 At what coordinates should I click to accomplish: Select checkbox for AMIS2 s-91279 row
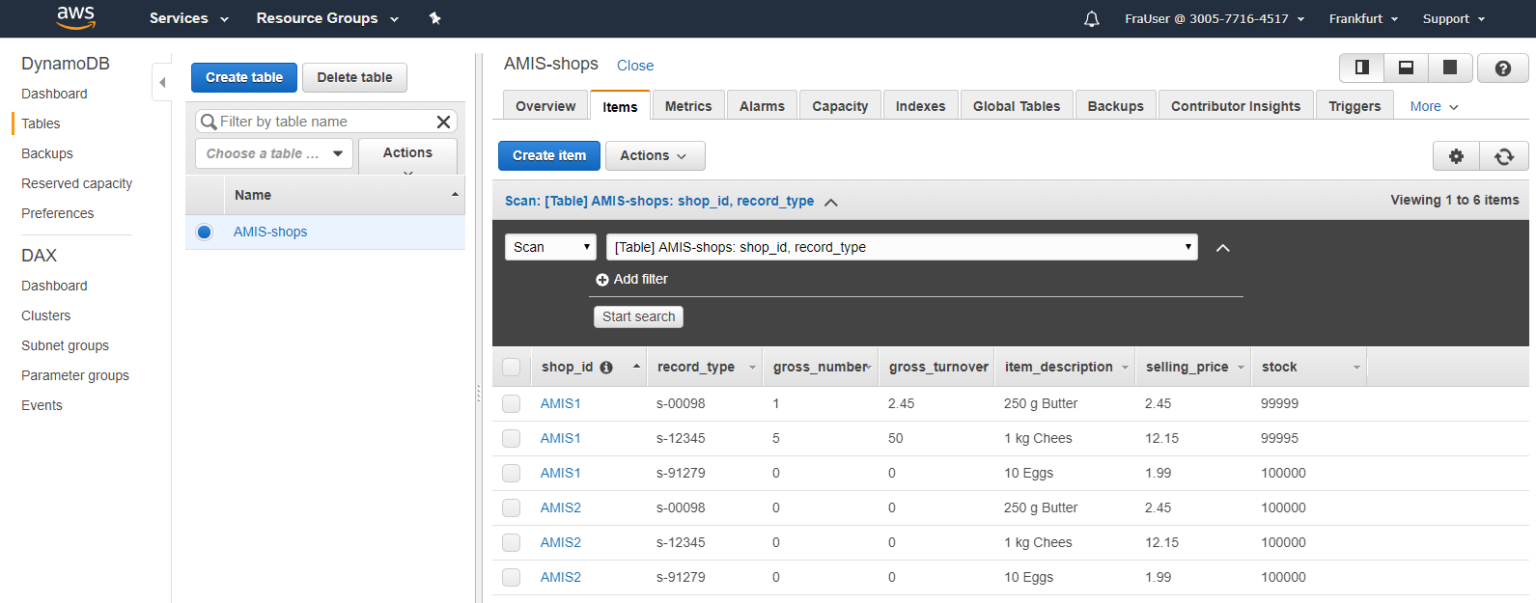pos(511,577)
